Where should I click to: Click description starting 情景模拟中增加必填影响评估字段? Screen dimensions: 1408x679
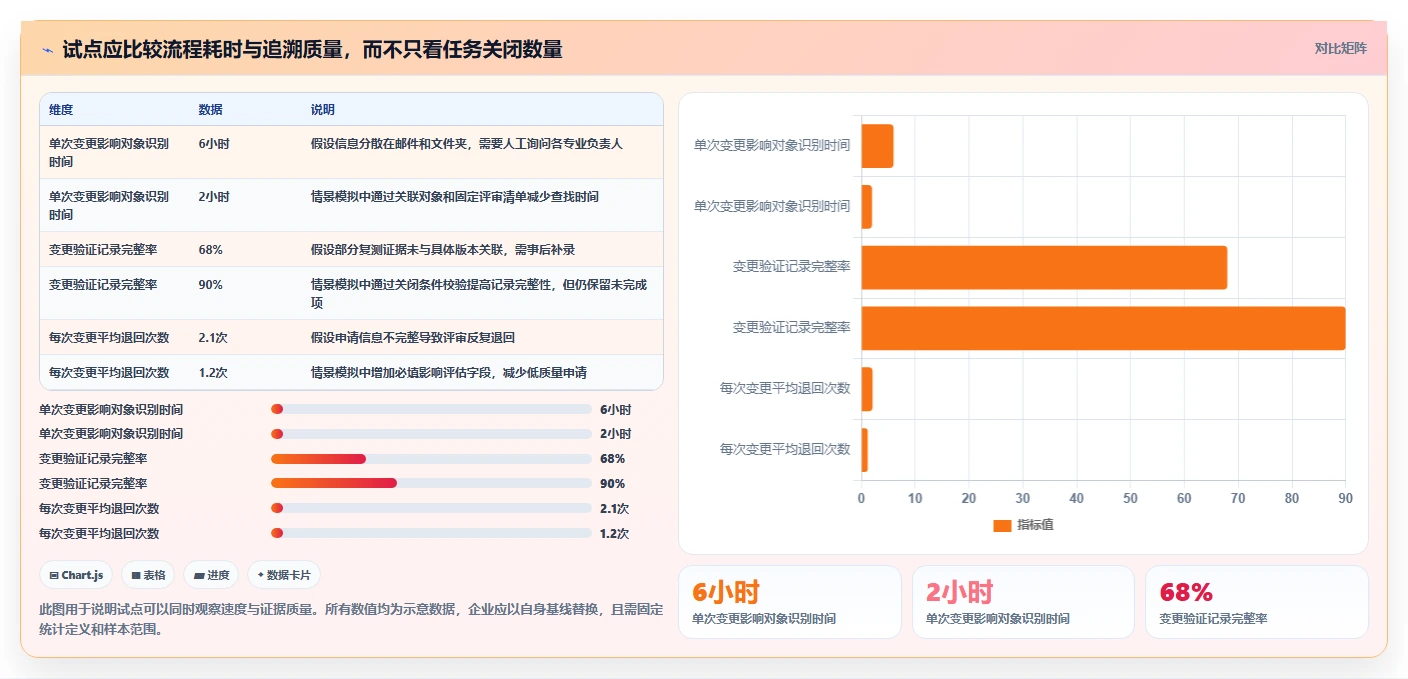[x=449, y=373]
